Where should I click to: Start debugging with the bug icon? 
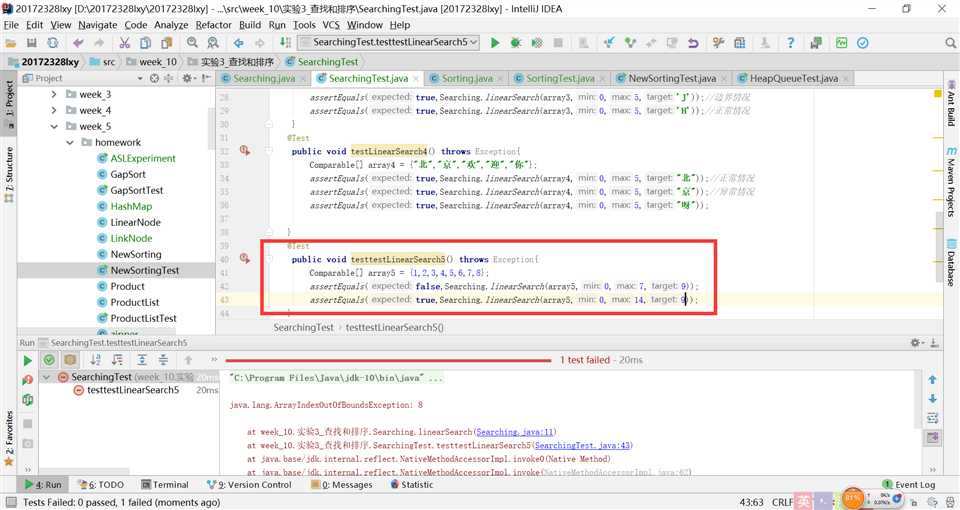coord(516,43)
